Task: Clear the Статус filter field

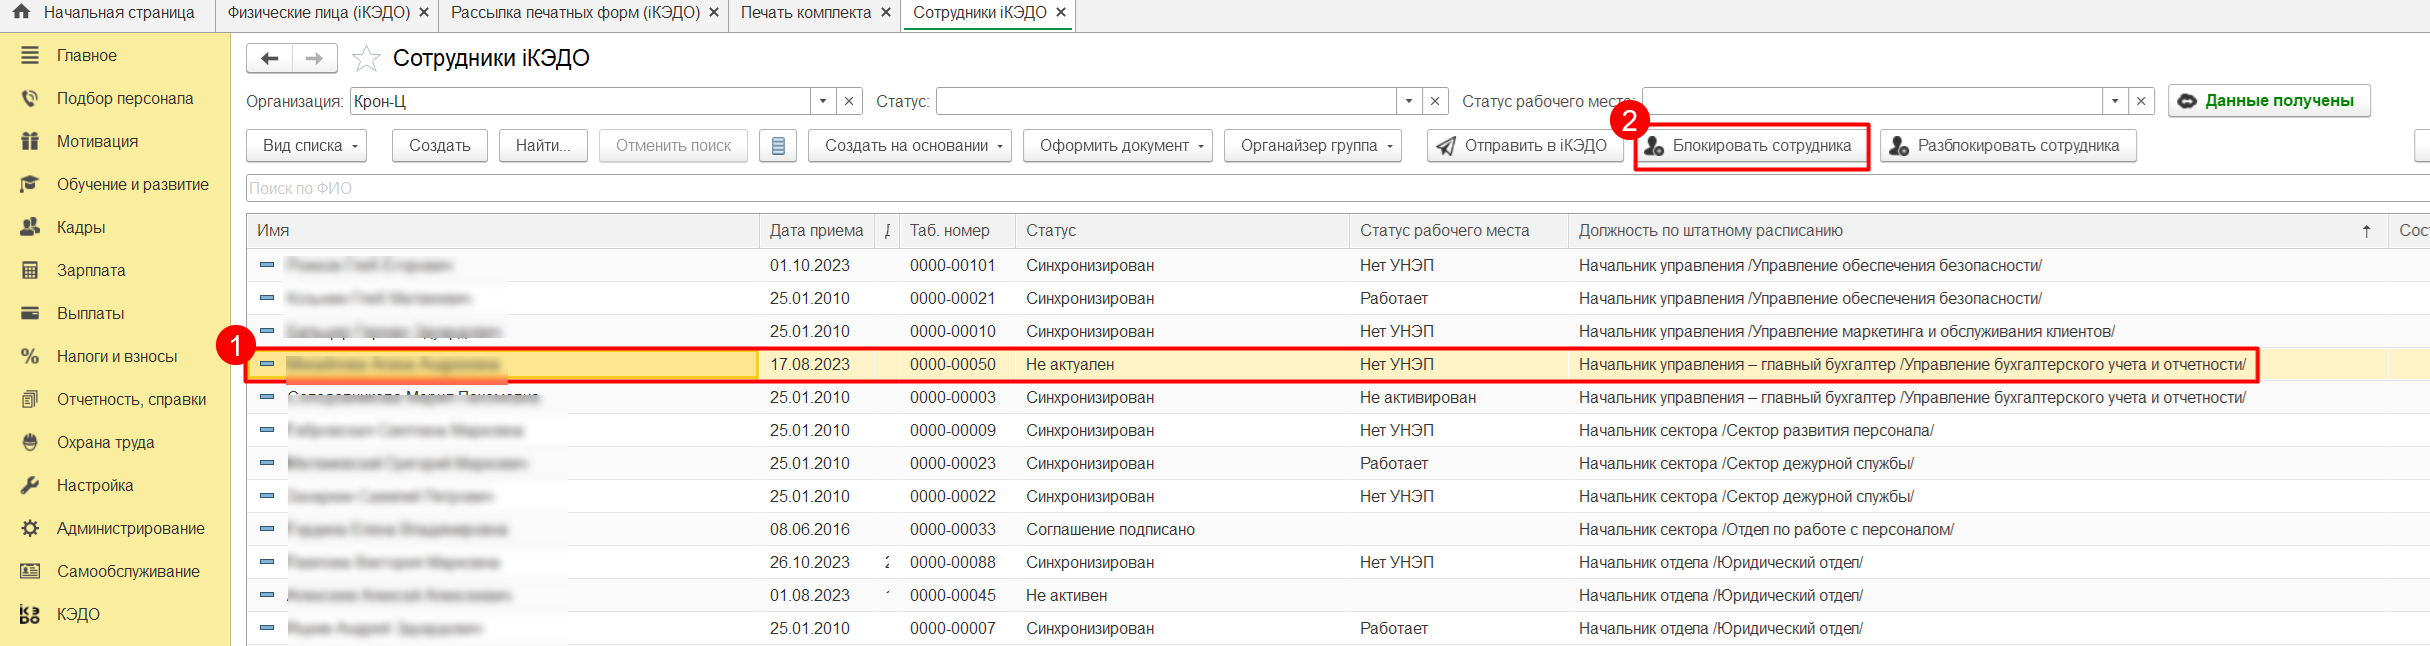Action: tap(1435, 101)
